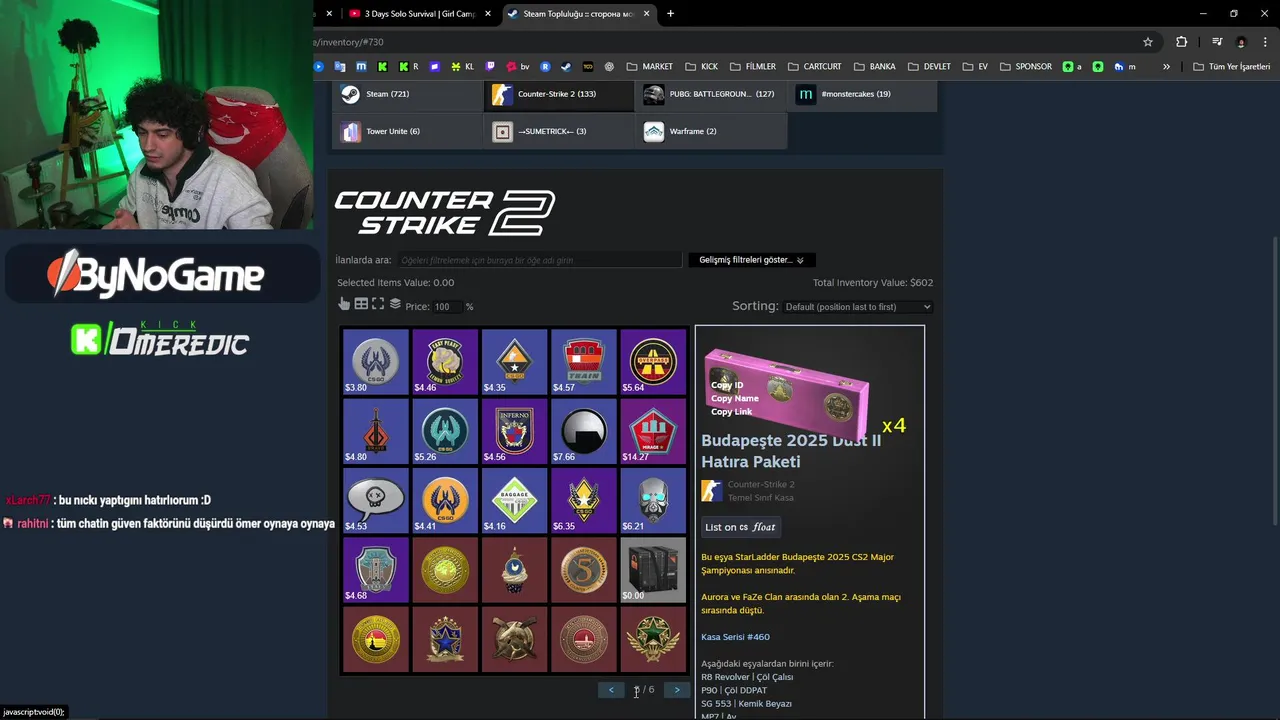Click Copy Name on the item
Screen dimensions: 1280x720
tap(735, 398)
